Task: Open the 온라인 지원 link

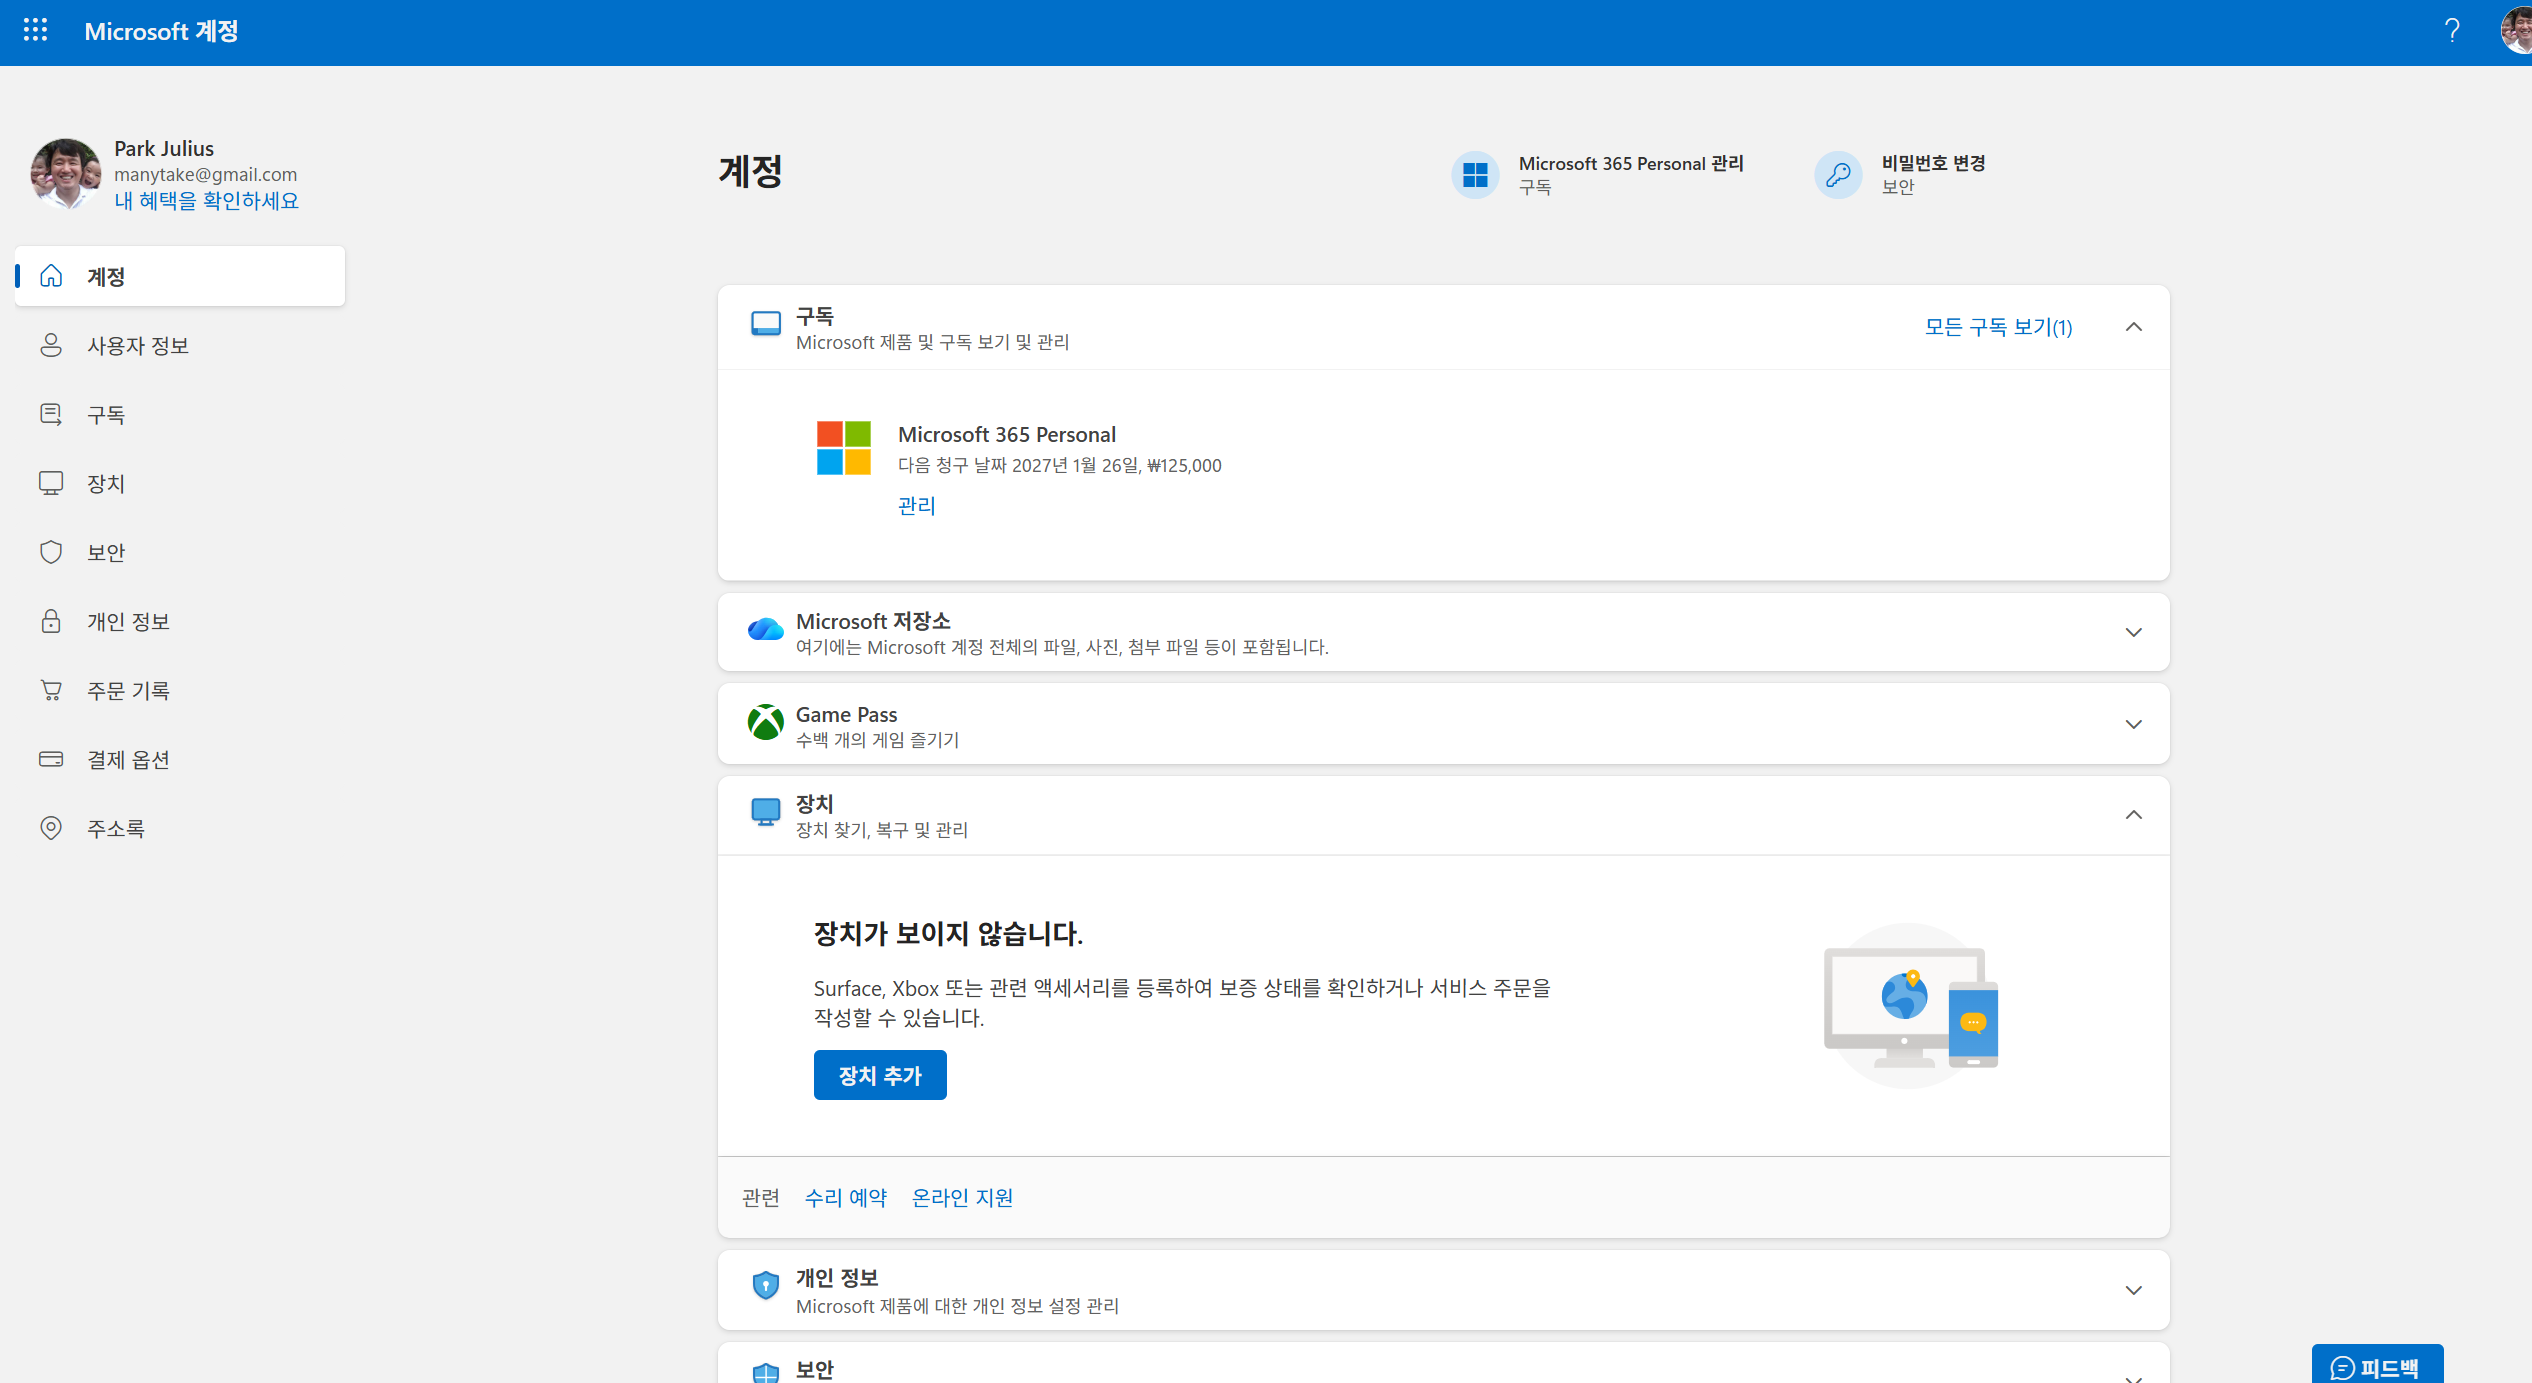Action: pos(962,1197)
